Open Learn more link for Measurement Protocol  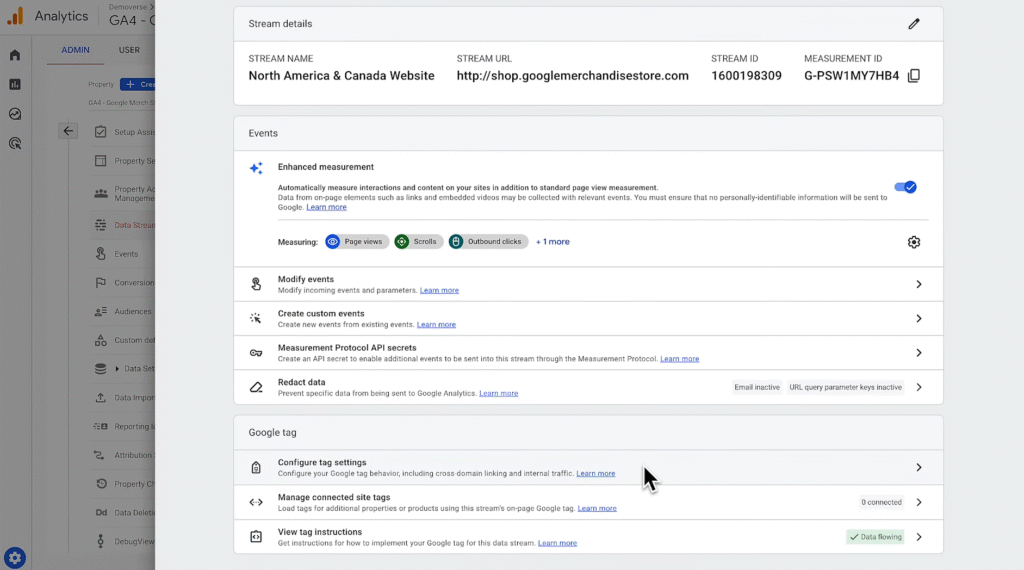(679, 359)
